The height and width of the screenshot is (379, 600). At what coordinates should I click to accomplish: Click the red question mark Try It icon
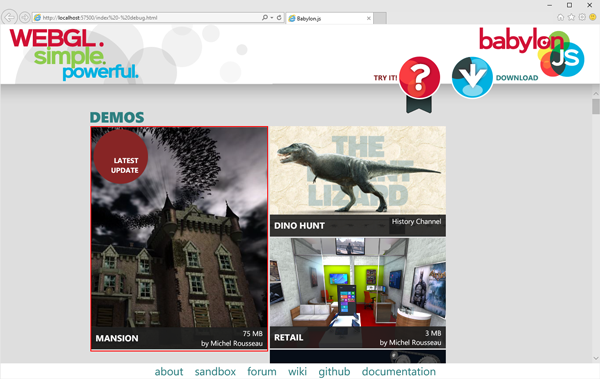point(419,77)
